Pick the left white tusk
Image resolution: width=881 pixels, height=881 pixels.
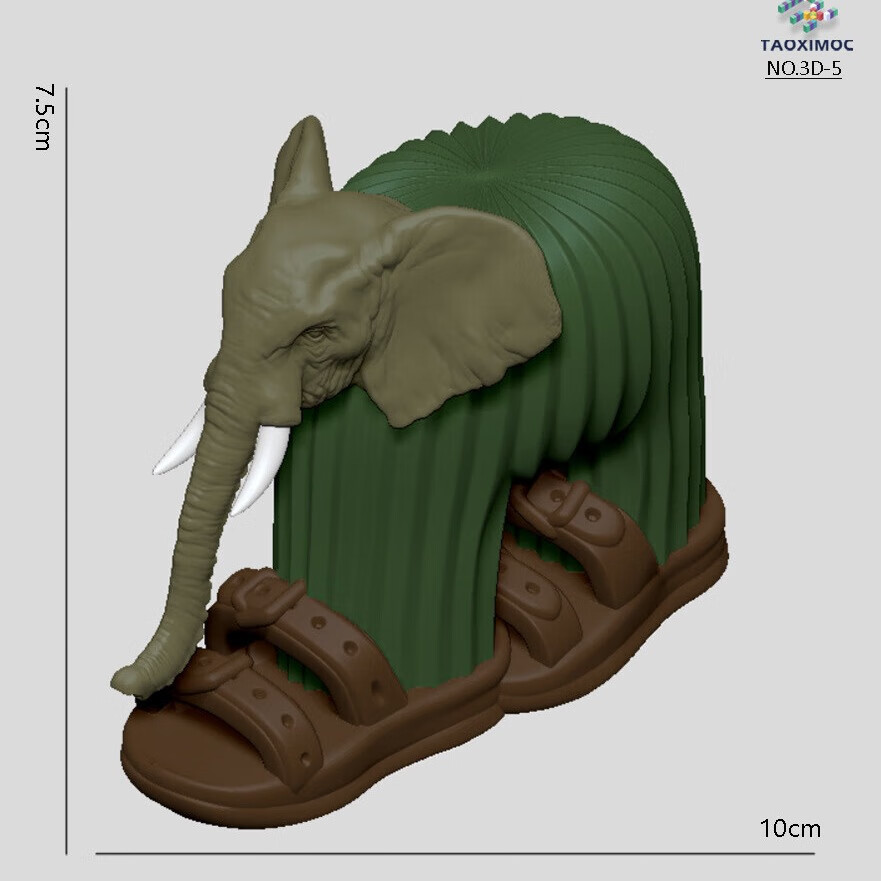tap(180, 447)
